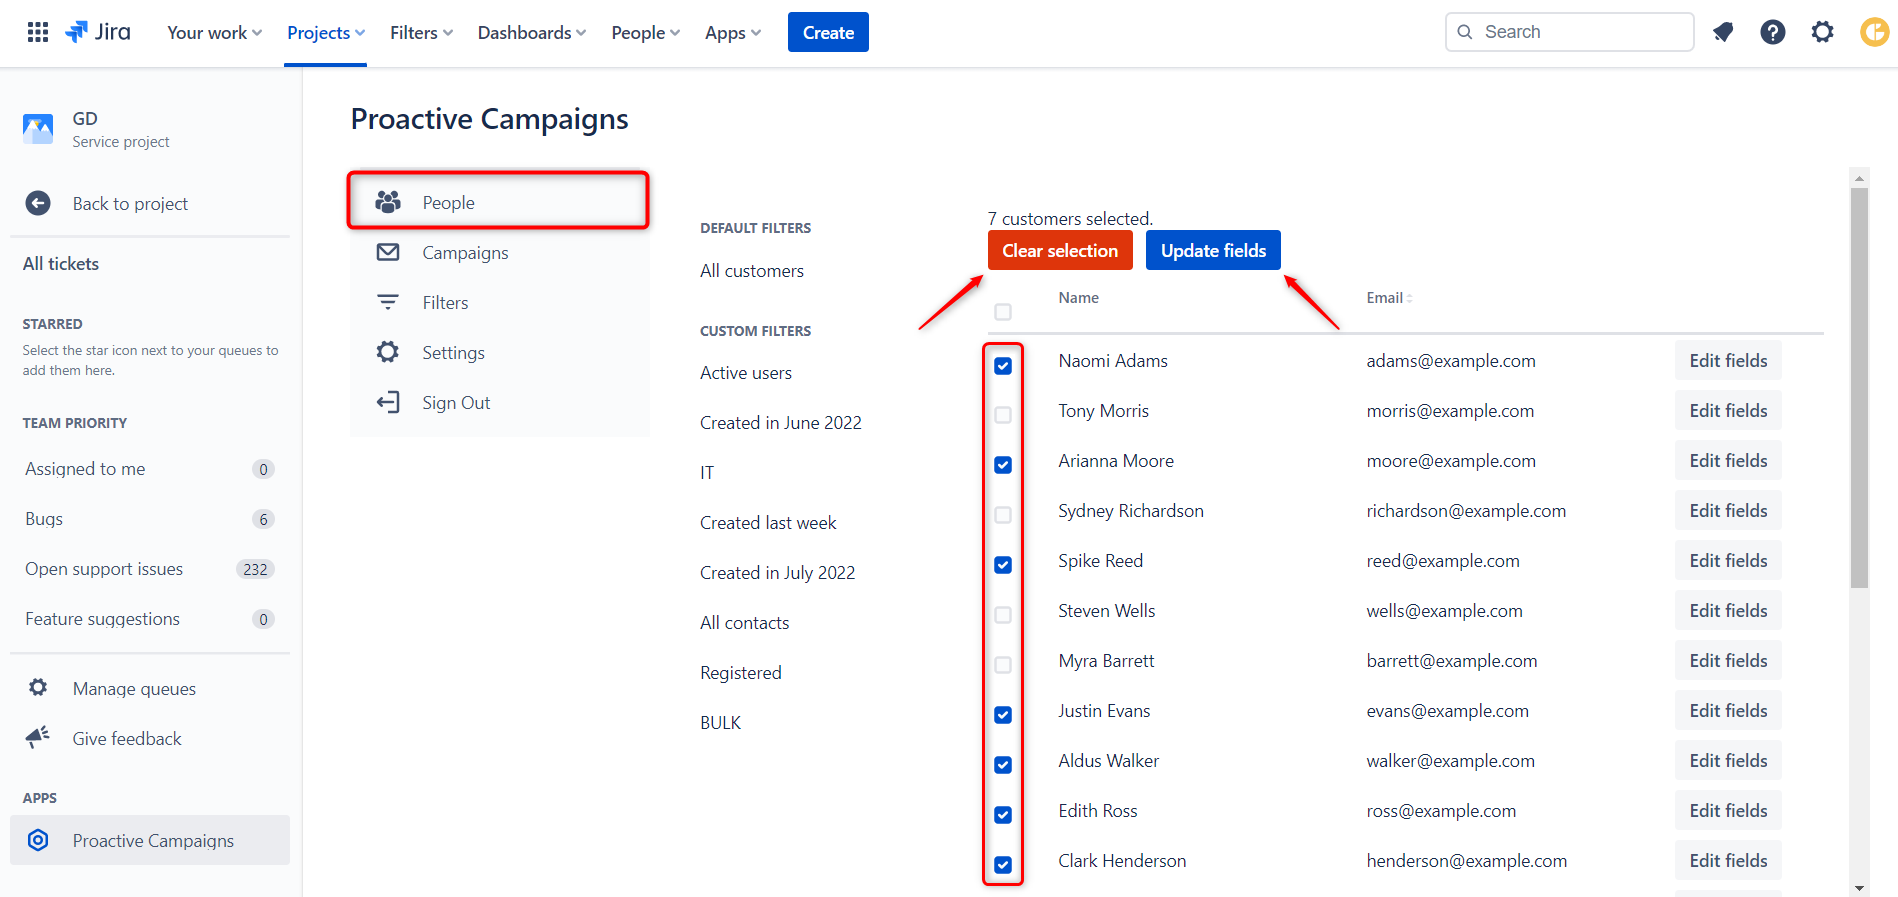1898x897 pixels.
Task: Open the Campaigns menu item
Action: tap(499, 252)
